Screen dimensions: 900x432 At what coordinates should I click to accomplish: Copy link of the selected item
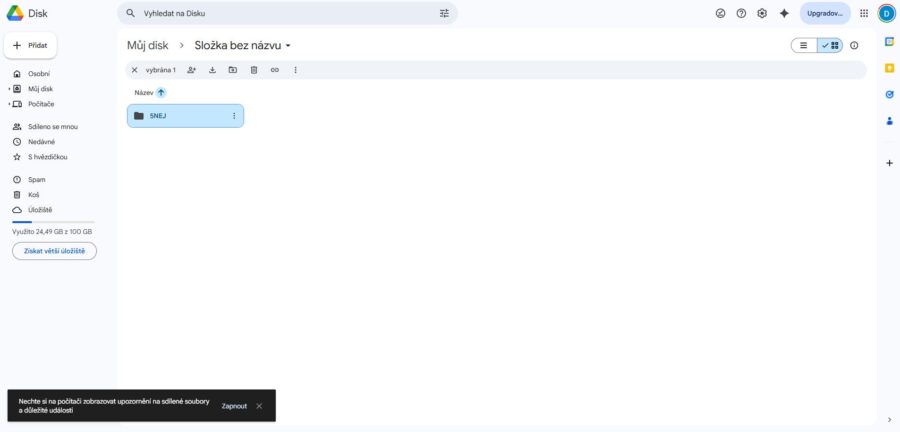[274, 70]
